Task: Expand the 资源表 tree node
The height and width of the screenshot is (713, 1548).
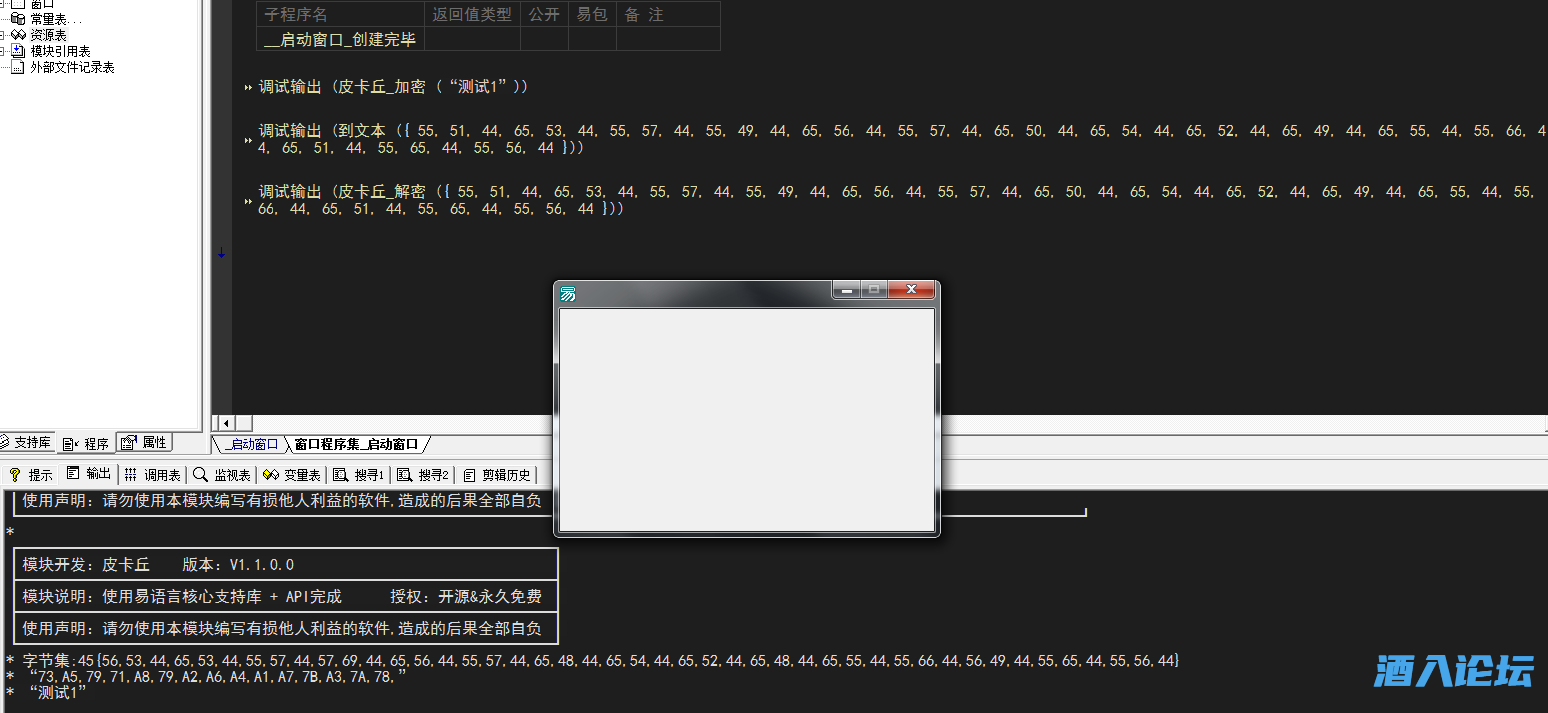Action: (3, 35)
